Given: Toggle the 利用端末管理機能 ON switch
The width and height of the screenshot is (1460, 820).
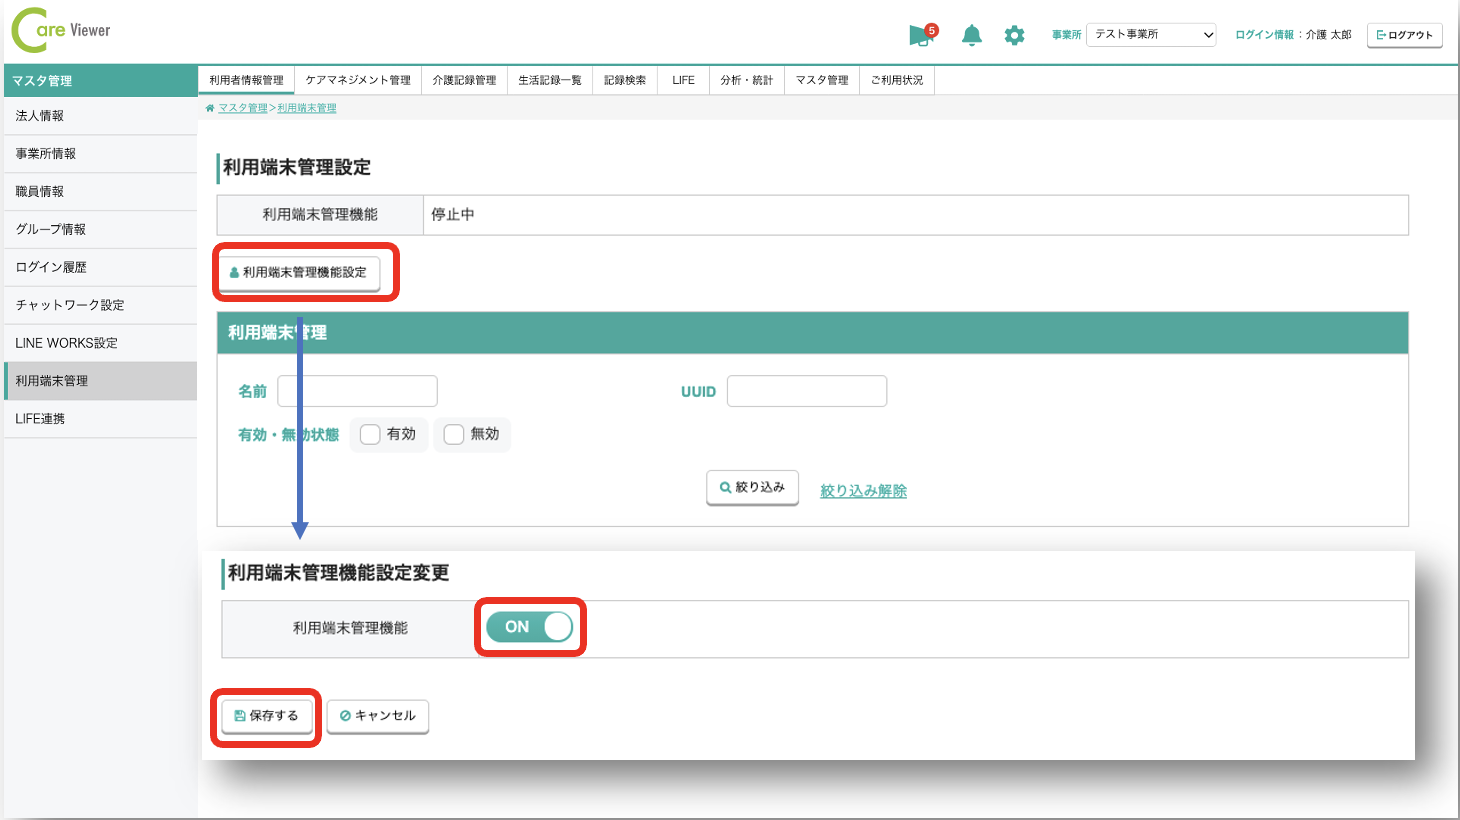Looking at the screenshot, I should (x=529, y=627).
